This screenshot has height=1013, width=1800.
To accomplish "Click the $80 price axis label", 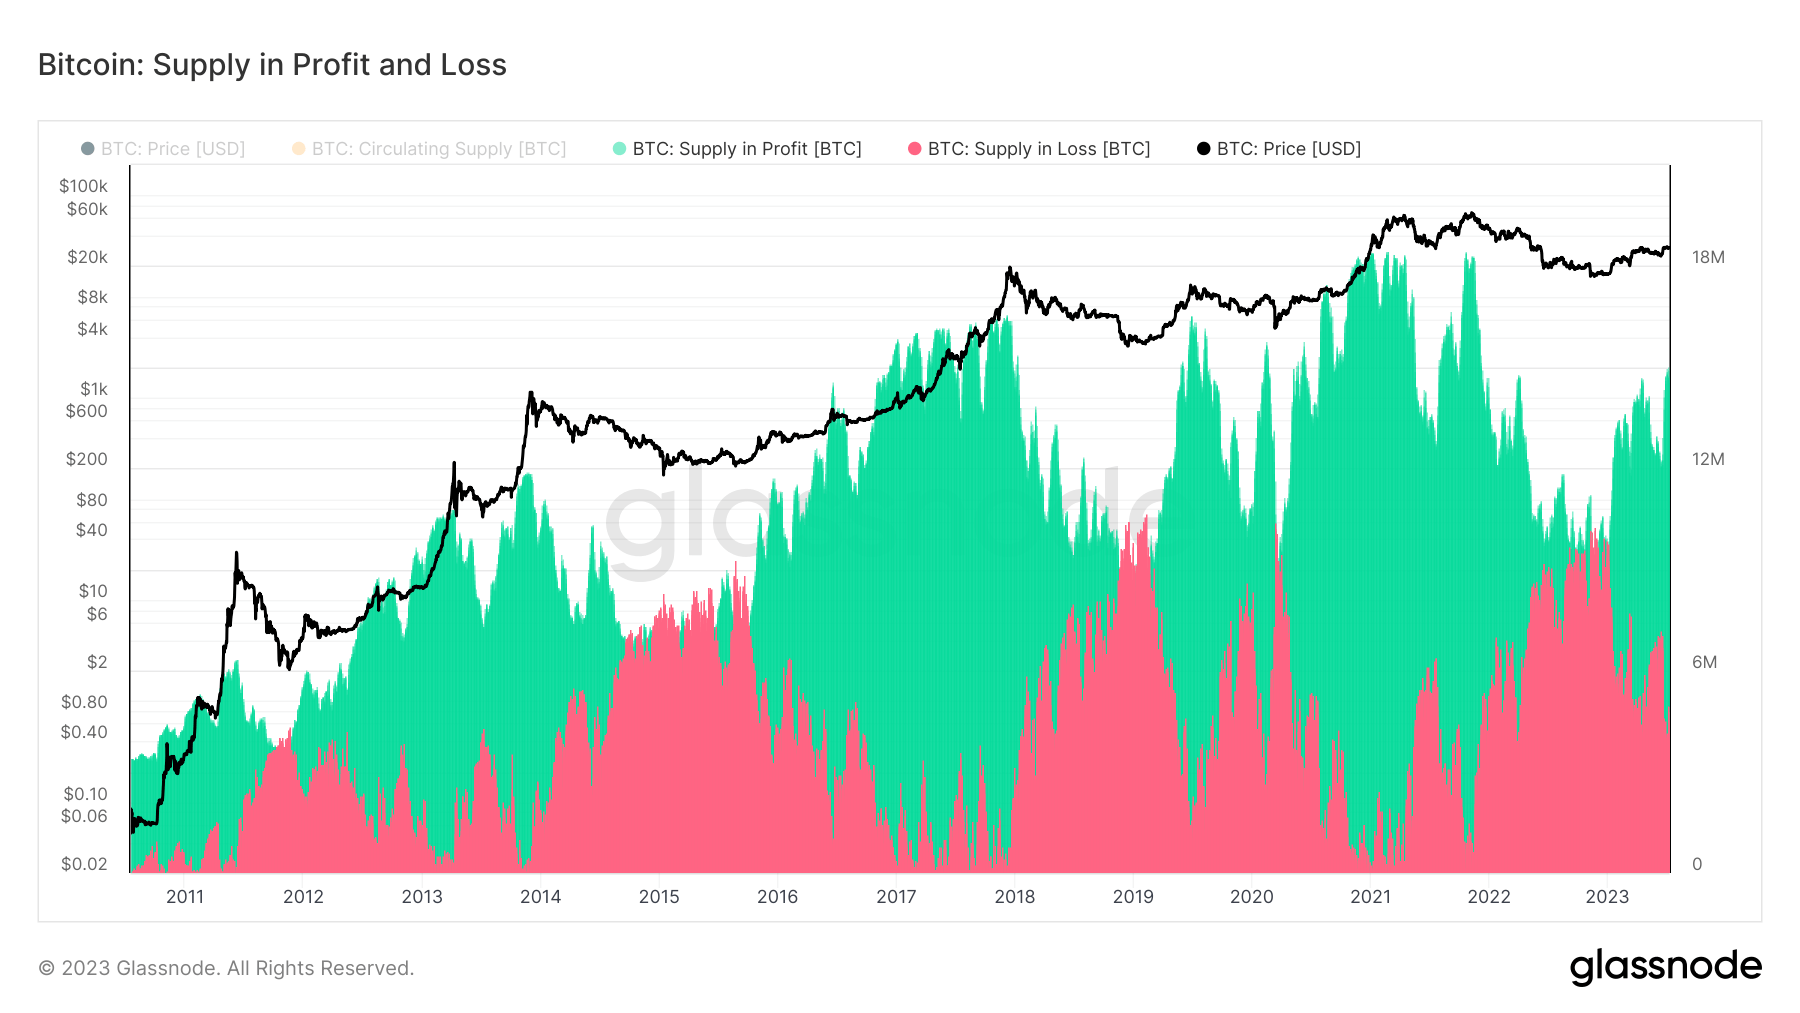I will point(92,500).
